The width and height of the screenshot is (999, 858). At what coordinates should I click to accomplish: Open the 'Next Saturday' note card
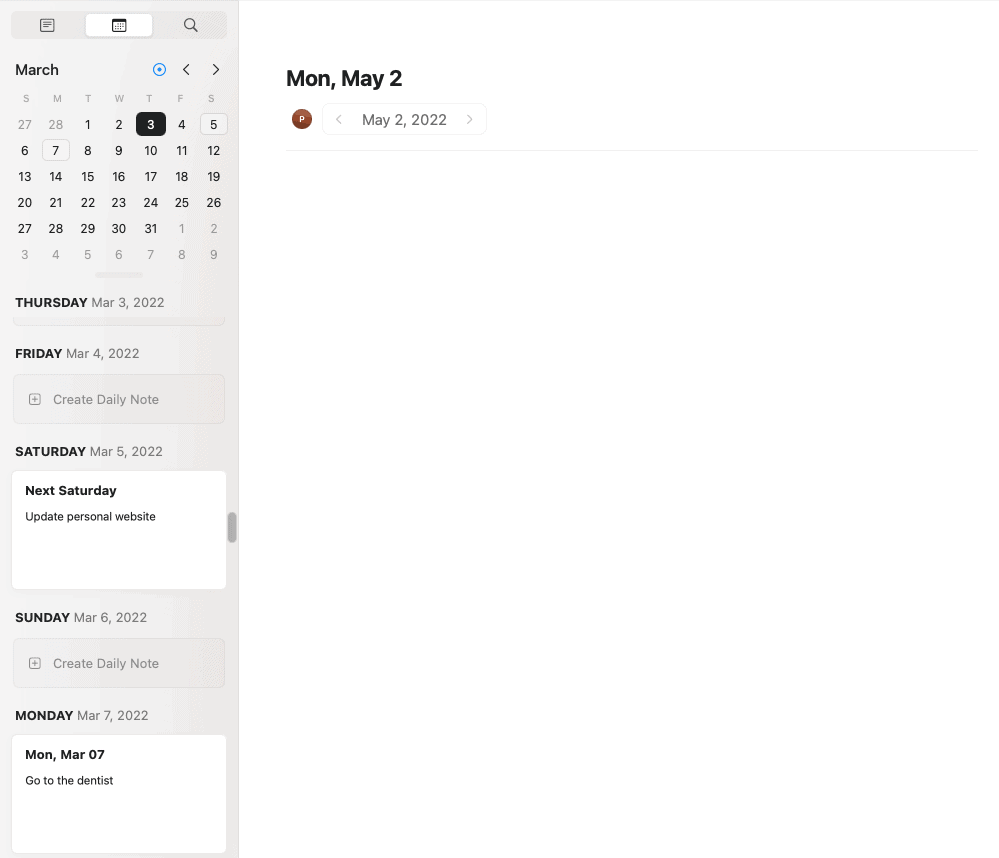pos(119,528)
